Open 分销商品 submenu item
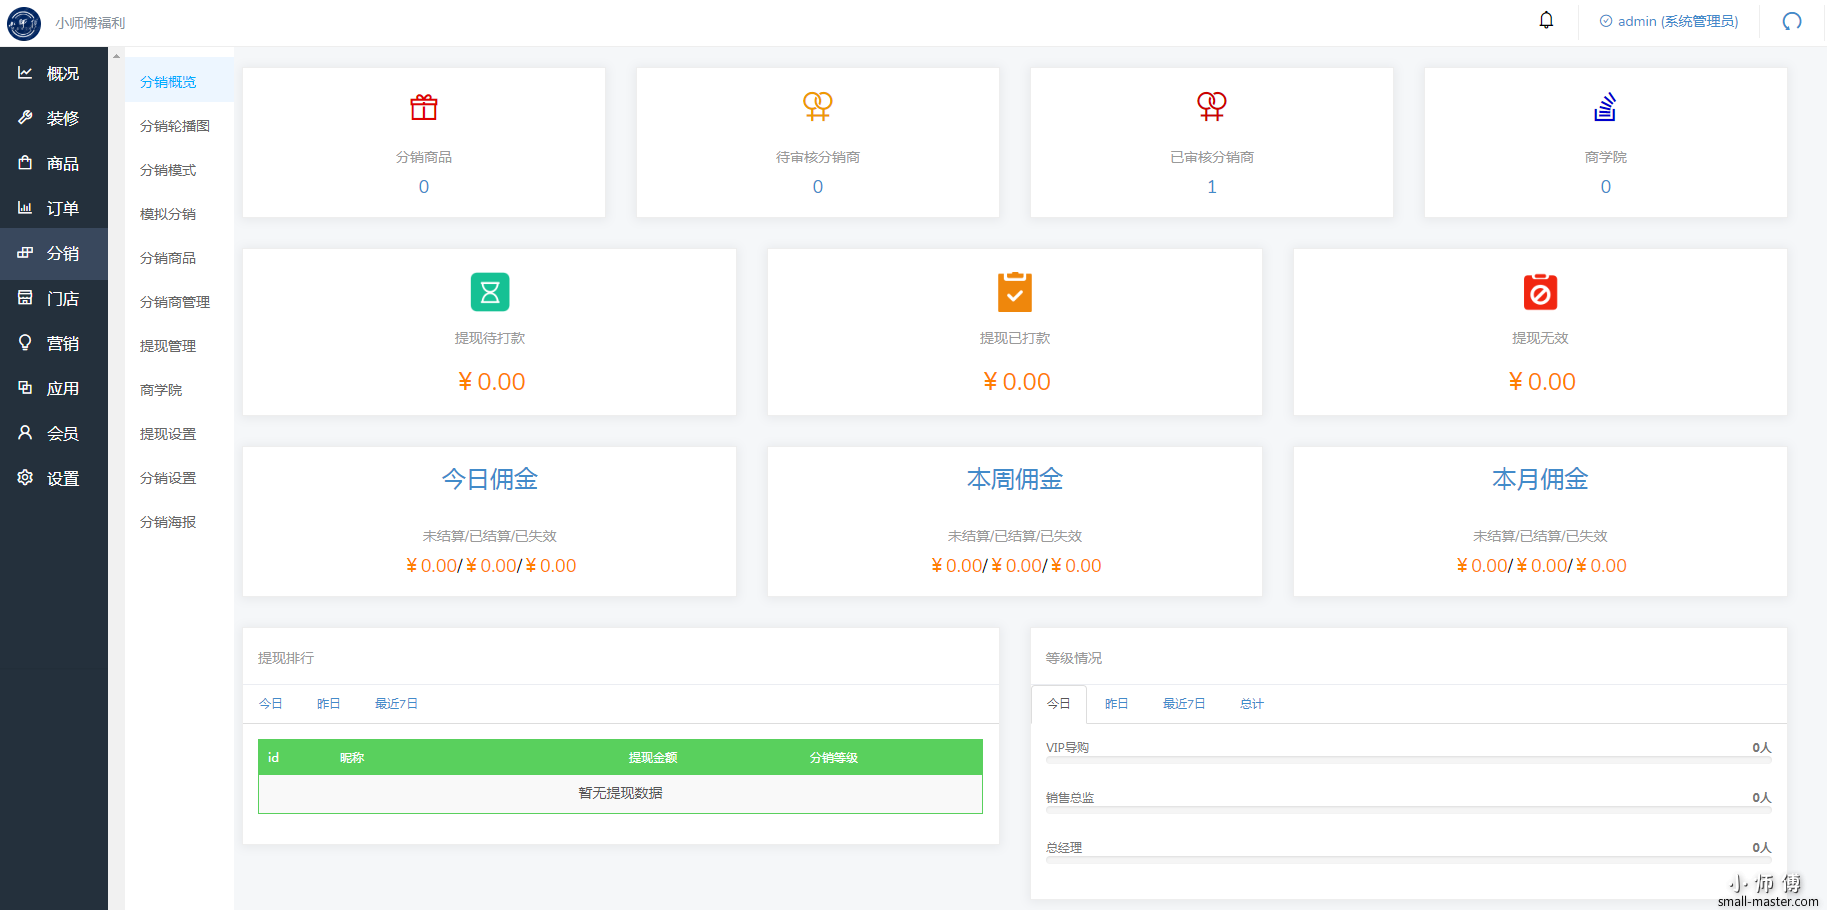This screenshot has width=1827, height=910. coord(168,258)
